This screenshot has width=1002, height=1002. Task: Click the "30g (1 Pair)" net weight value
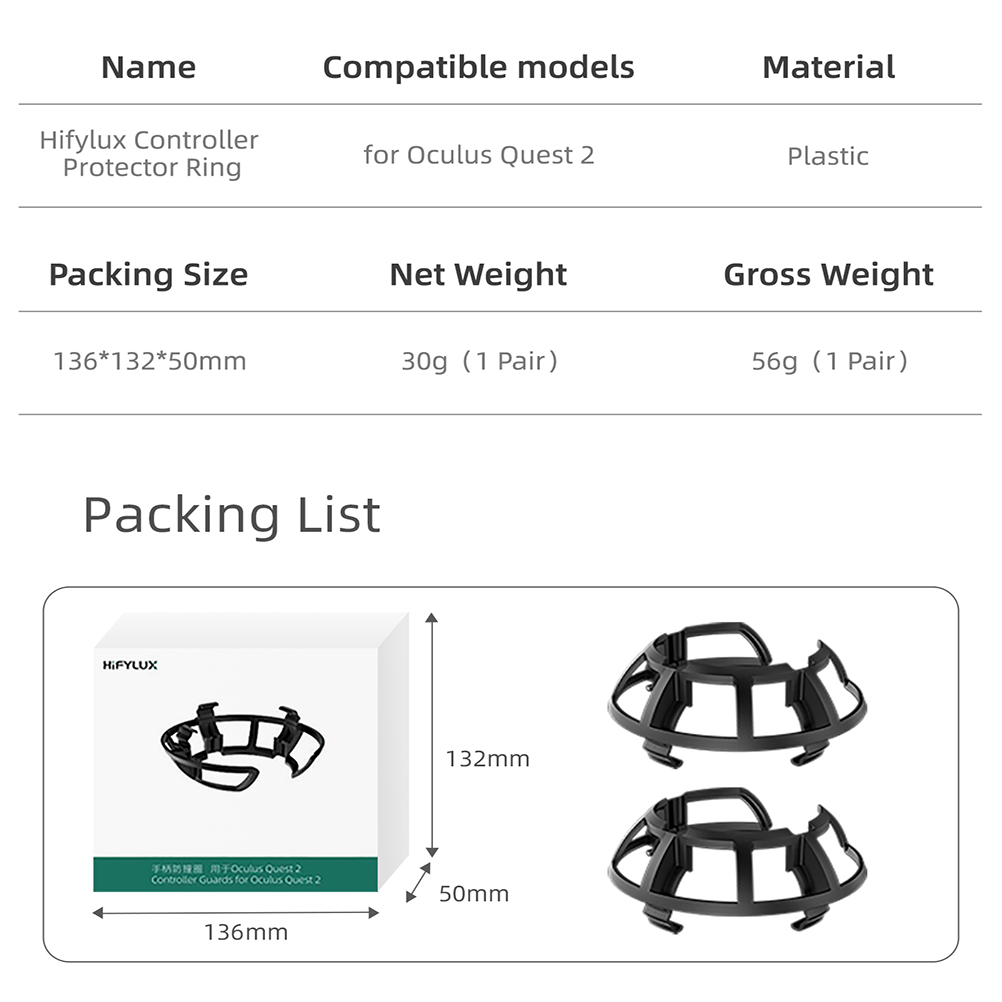coord(479,361)
